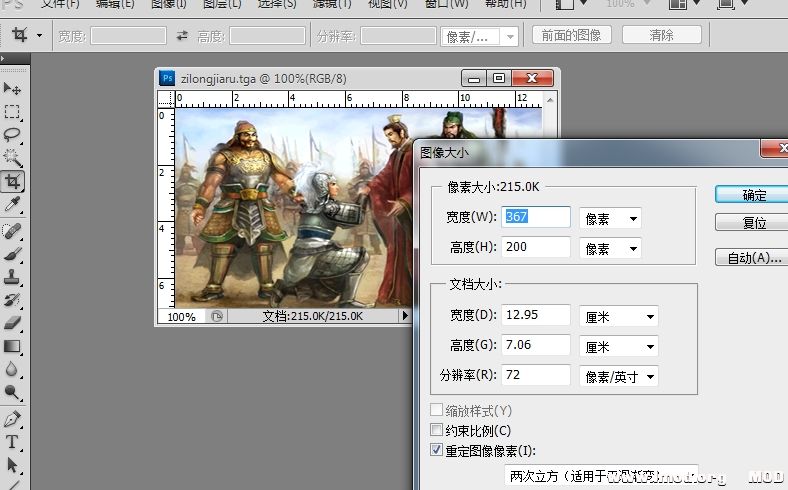788x490 pixels.
Task: Activate the Crop tool in toolbox
Action: [13, 181]
